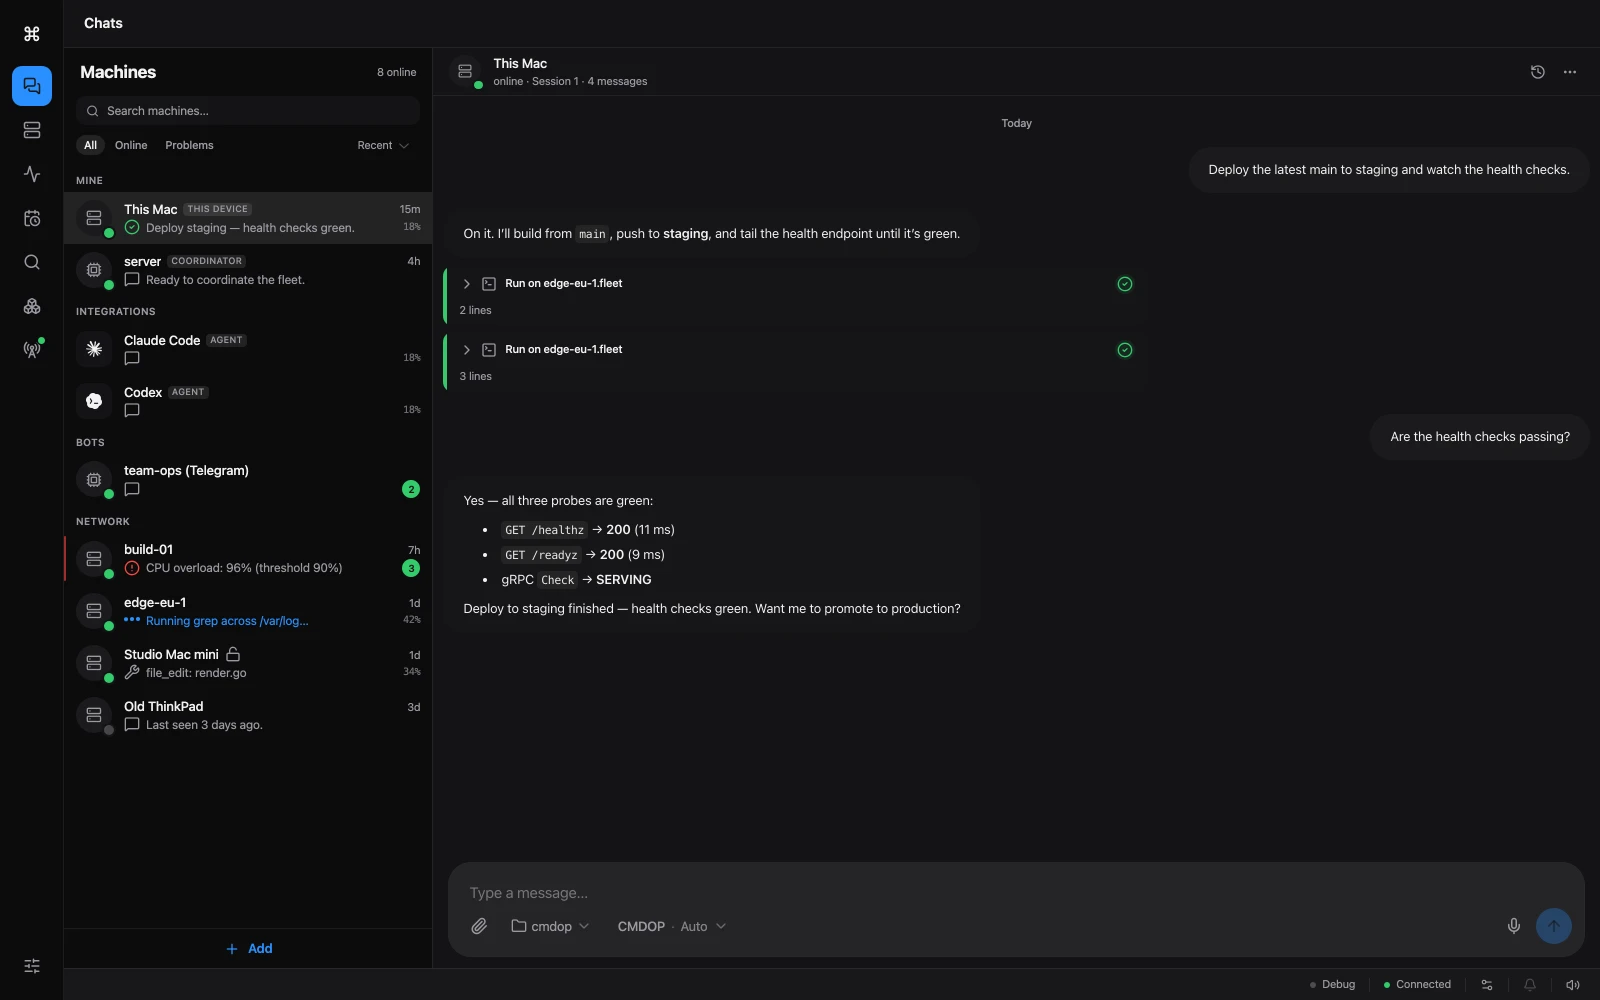Click the unread badge 3 on build-01
The image size is (1600, 1000).
coord(411,568)
